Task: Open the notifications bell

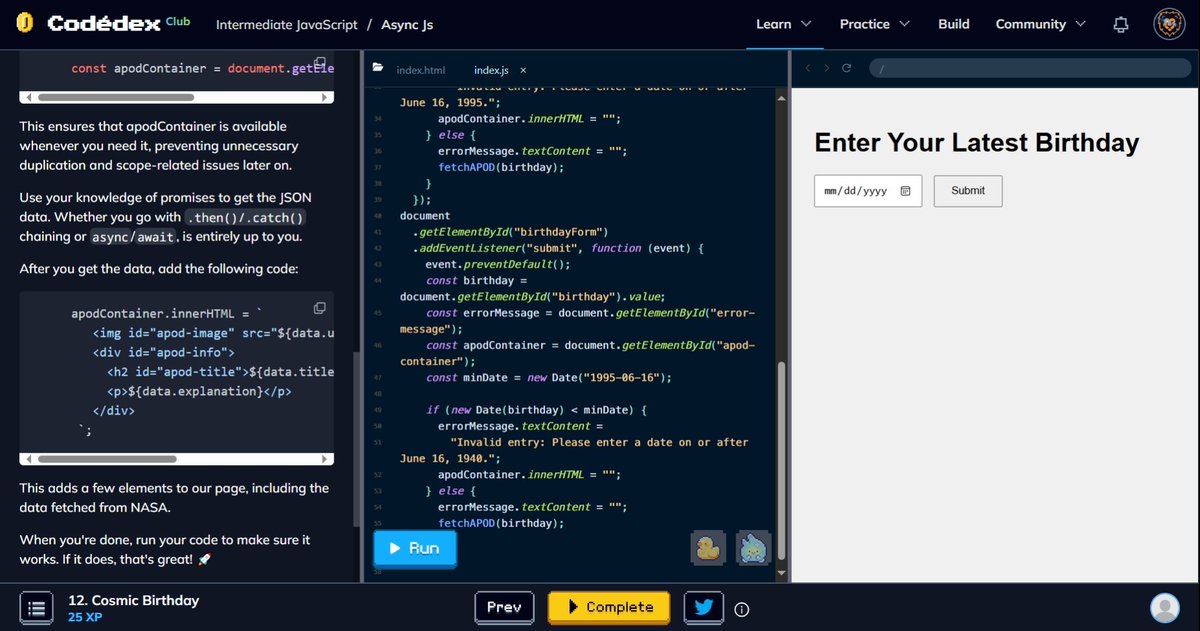Action: [1122, 24]
